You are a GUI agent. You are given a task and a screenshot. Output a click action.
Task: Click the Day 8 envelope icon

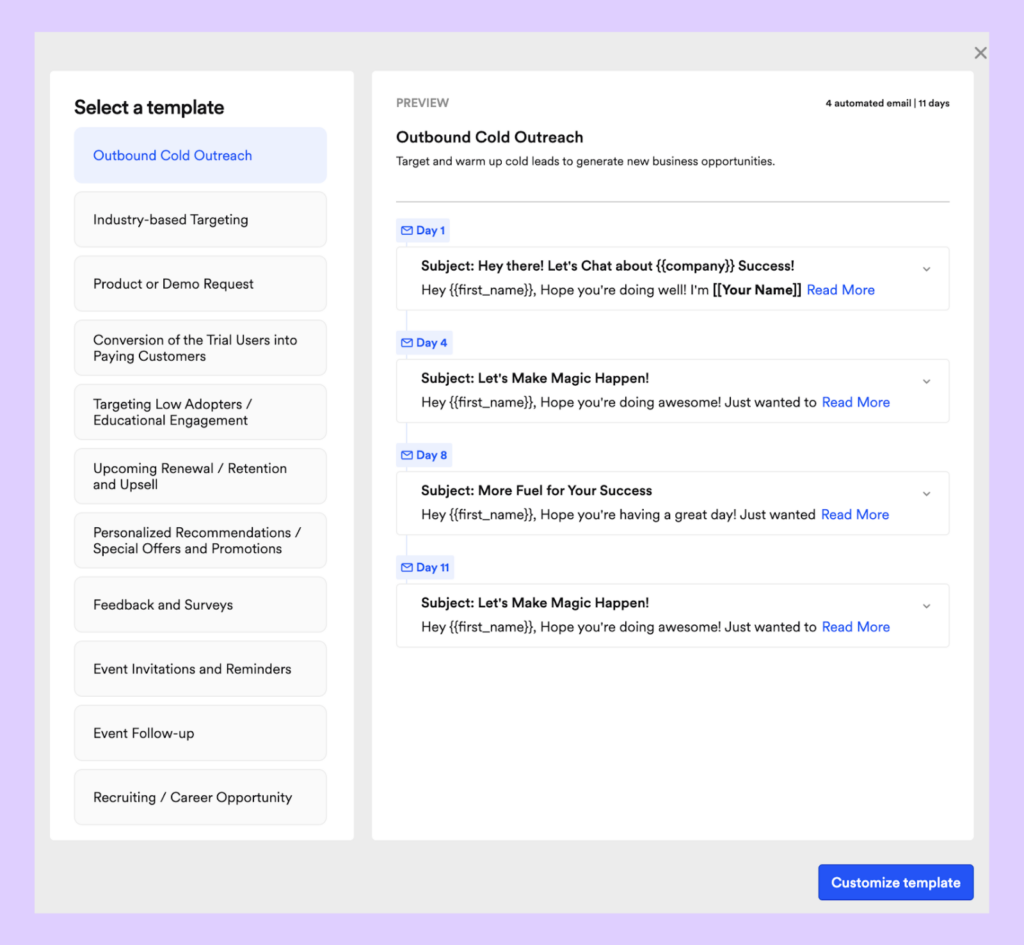point(407,455)
